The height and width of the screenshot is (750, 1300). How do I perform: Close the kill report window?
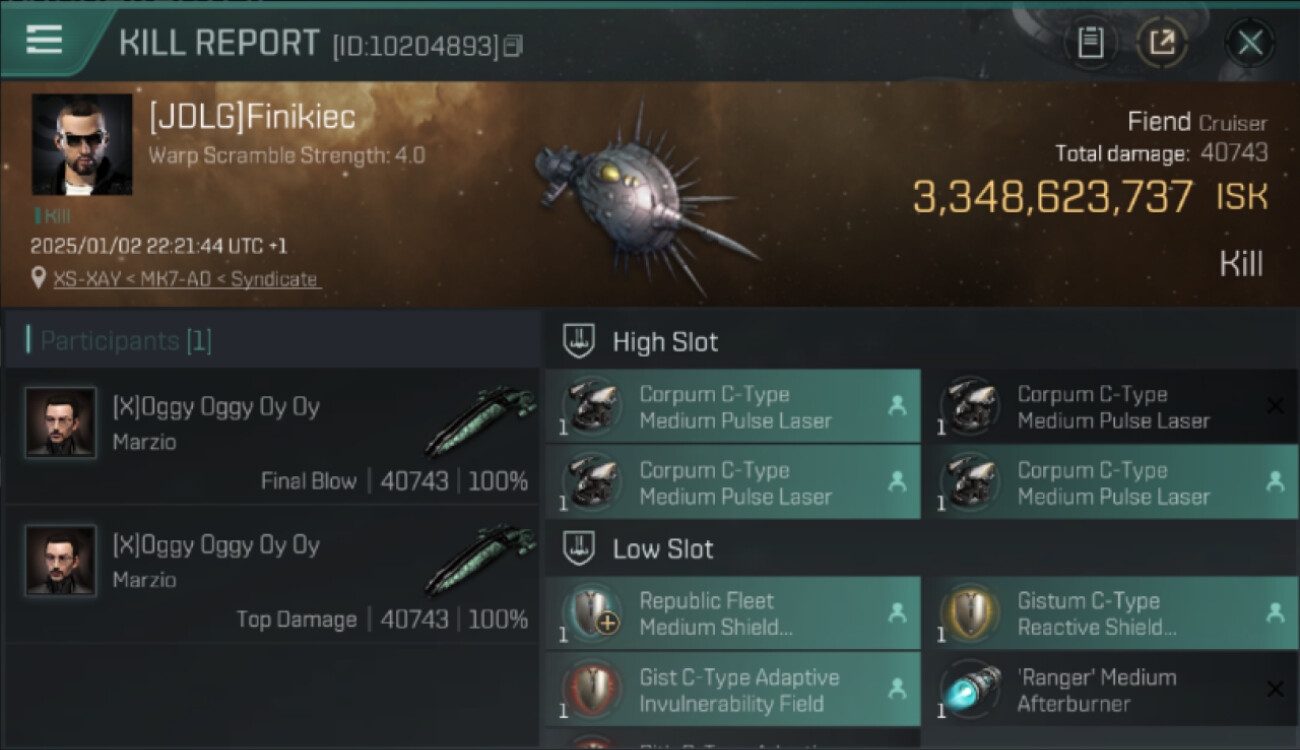click(x=1249, y=43)
